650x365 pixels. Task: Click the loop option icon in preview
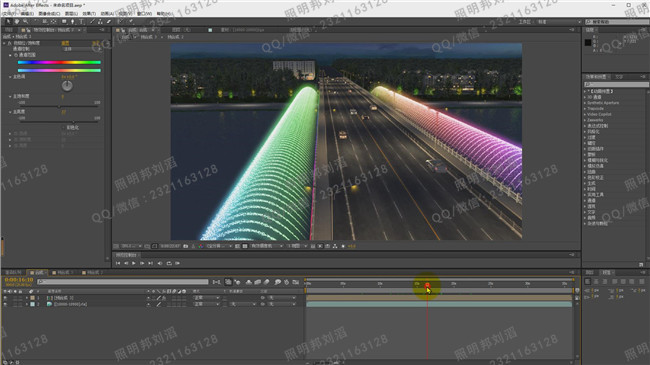click(x=169, y=263)
